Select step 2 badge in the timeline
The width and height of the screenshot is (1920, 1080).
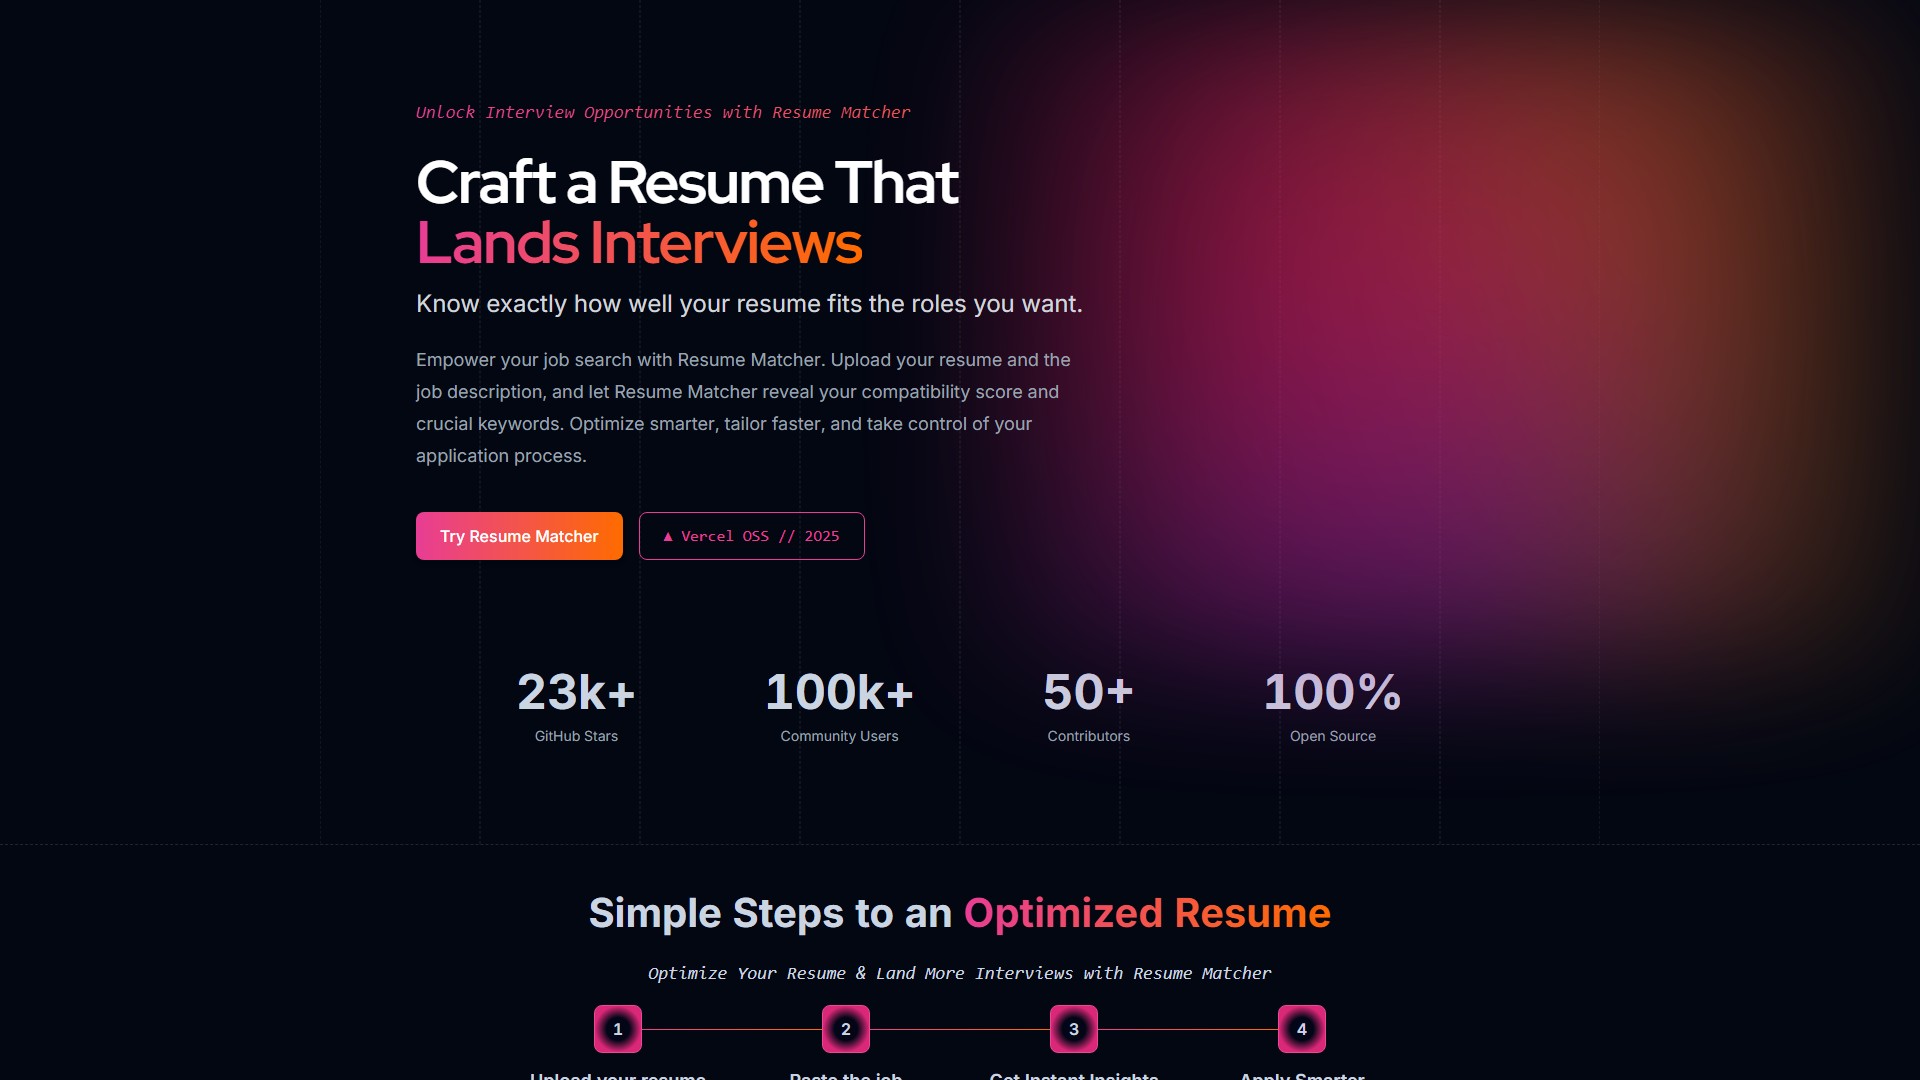[x=845, y=1028]
